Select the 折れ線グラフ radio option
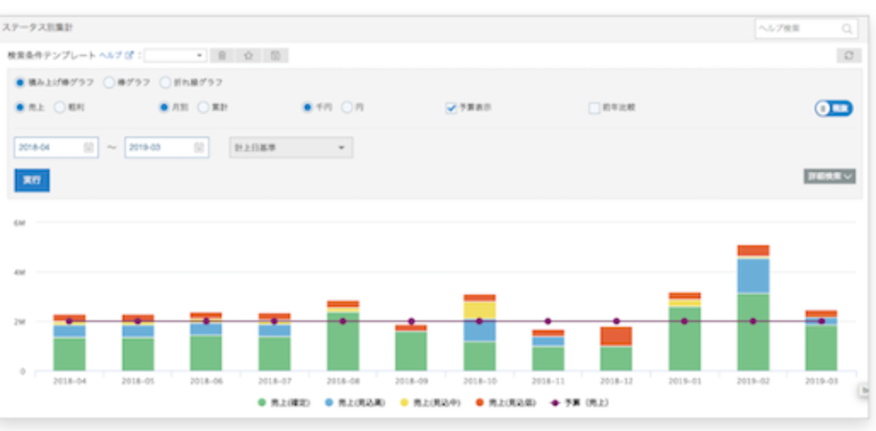This screenshot has height=431, width=876. click(165, 82)
